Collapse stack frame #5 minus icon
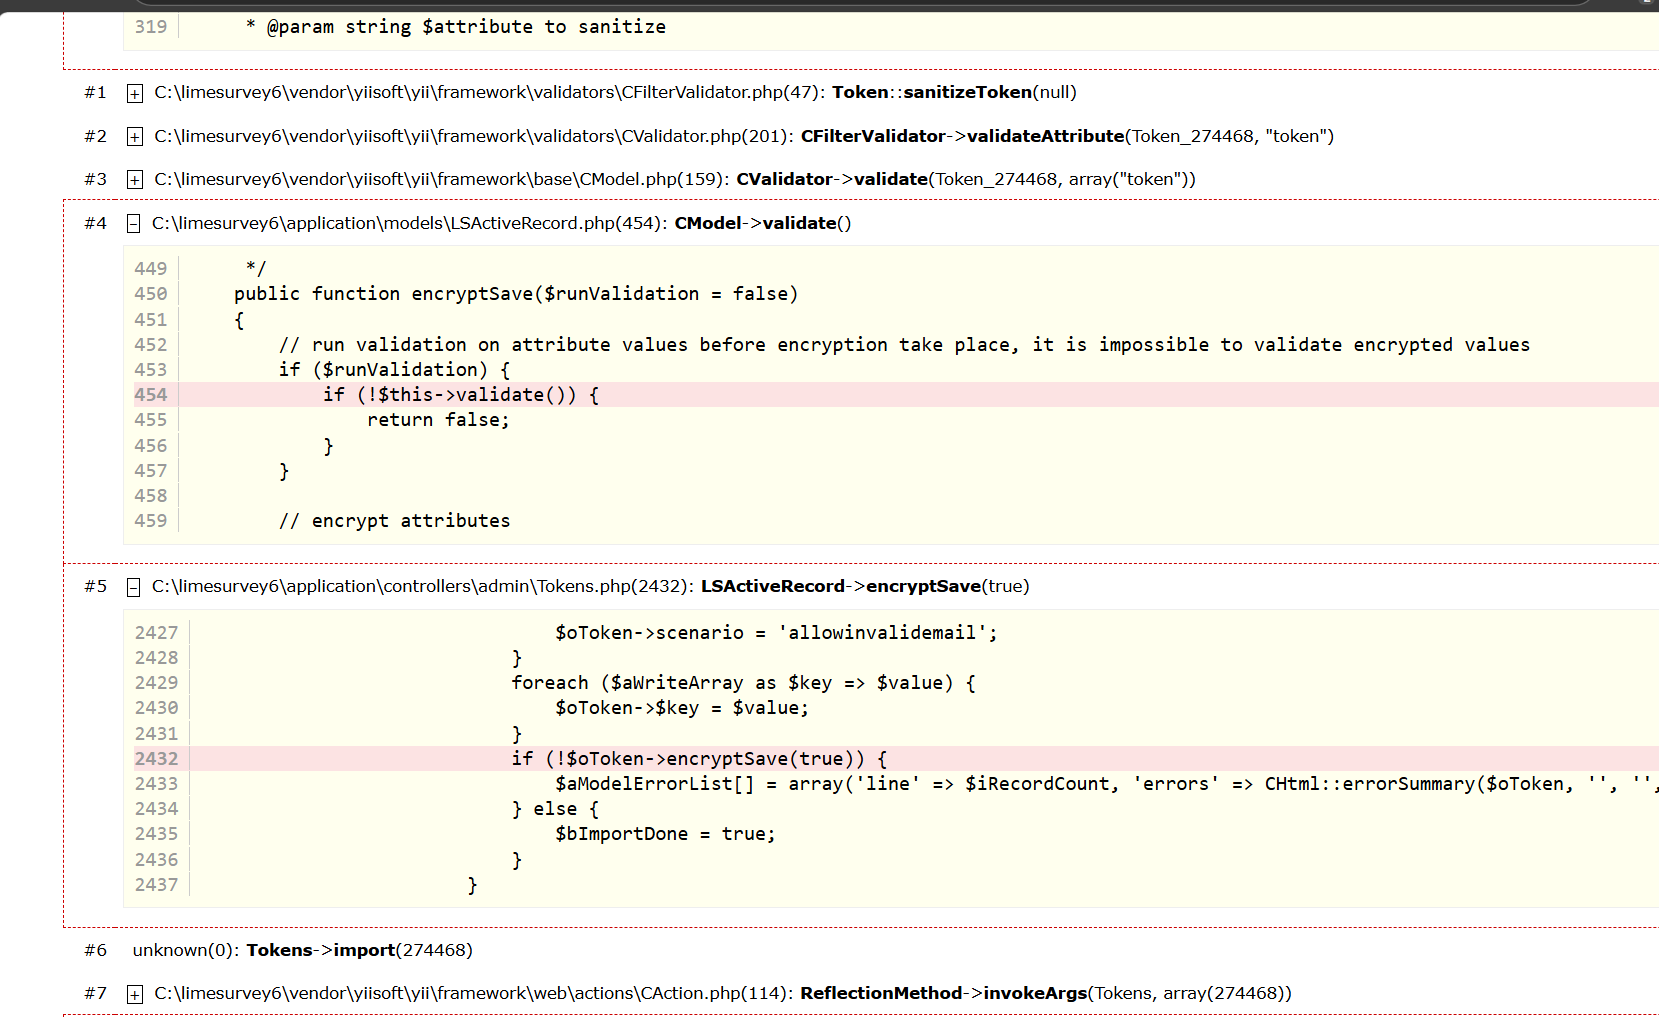Viewport: 1659px width, 1019px height. [x=133, y=587]
